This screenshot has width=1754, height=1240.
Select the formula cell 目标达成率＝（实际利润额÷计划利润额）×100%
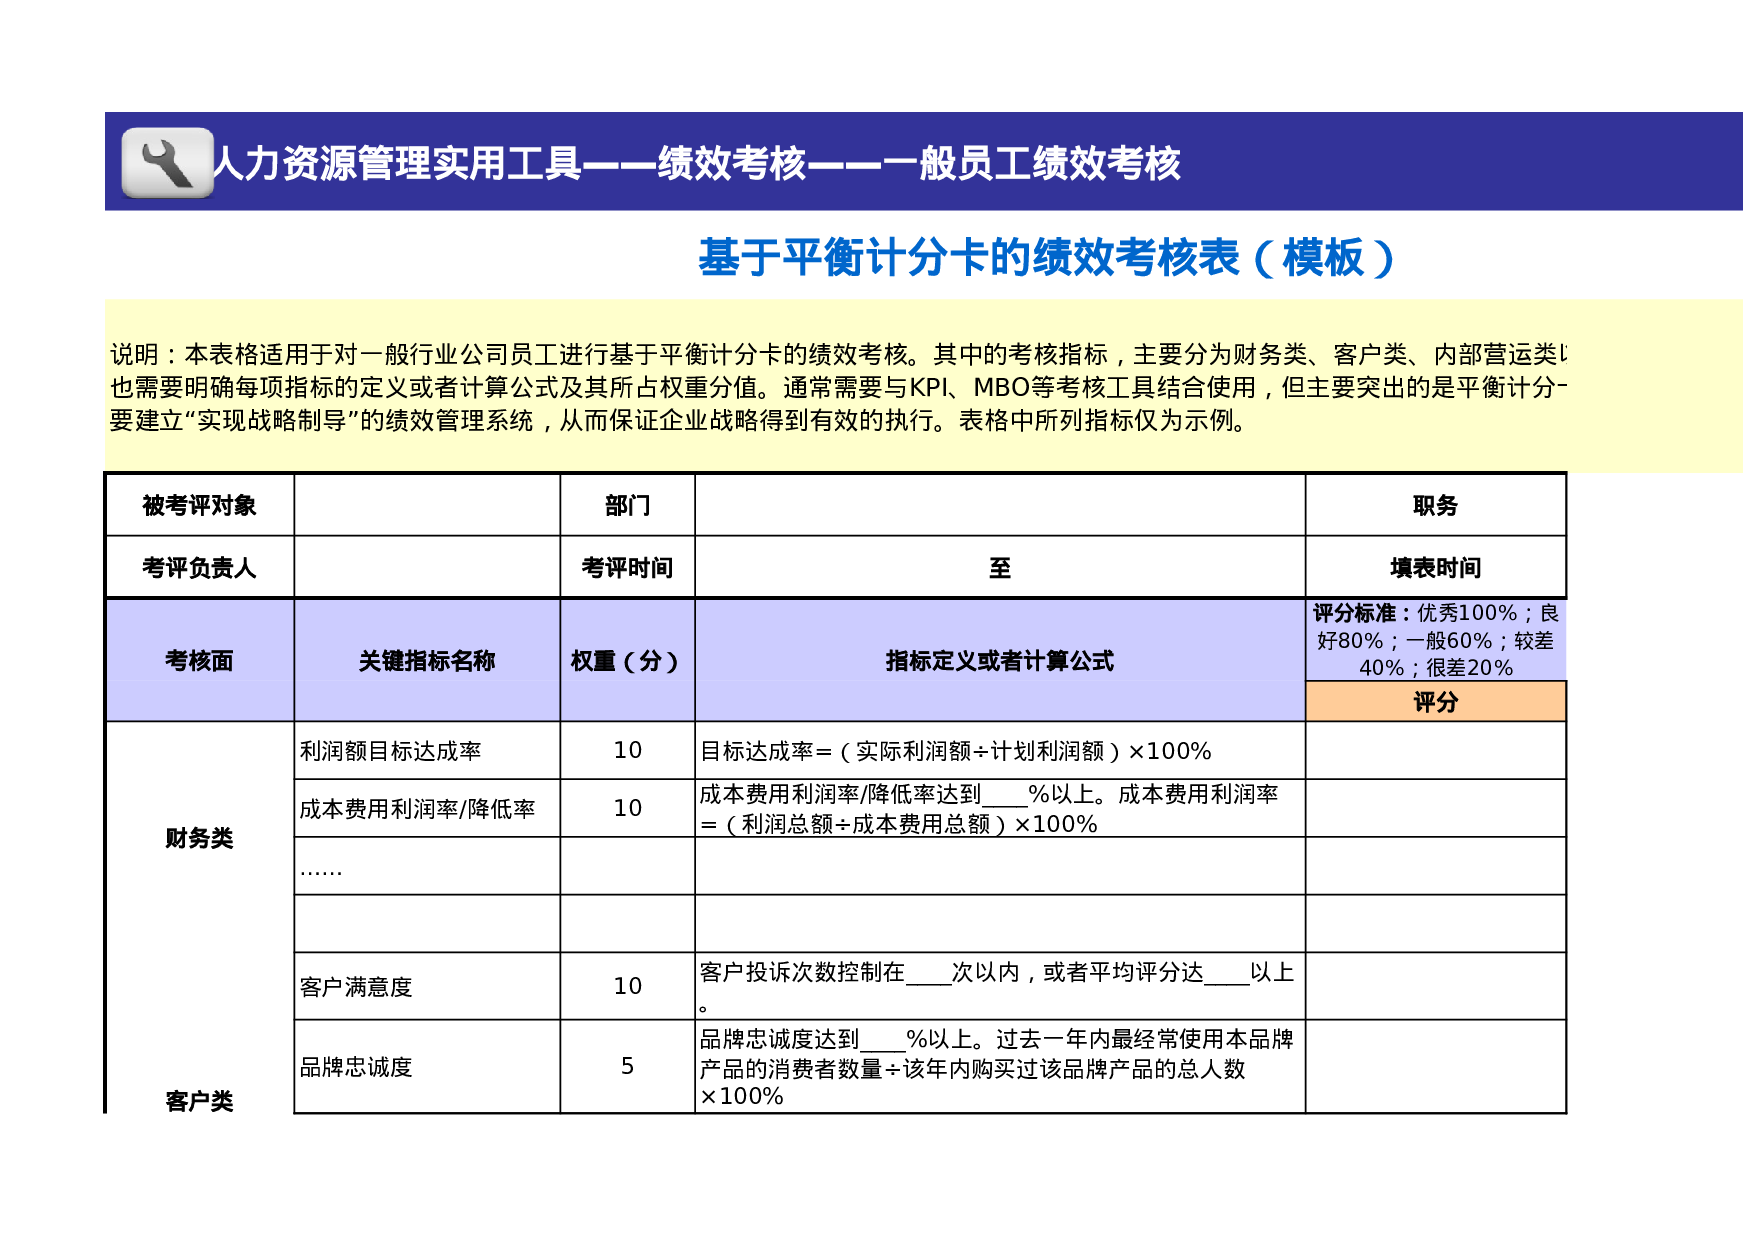[x=1000, y=749]
